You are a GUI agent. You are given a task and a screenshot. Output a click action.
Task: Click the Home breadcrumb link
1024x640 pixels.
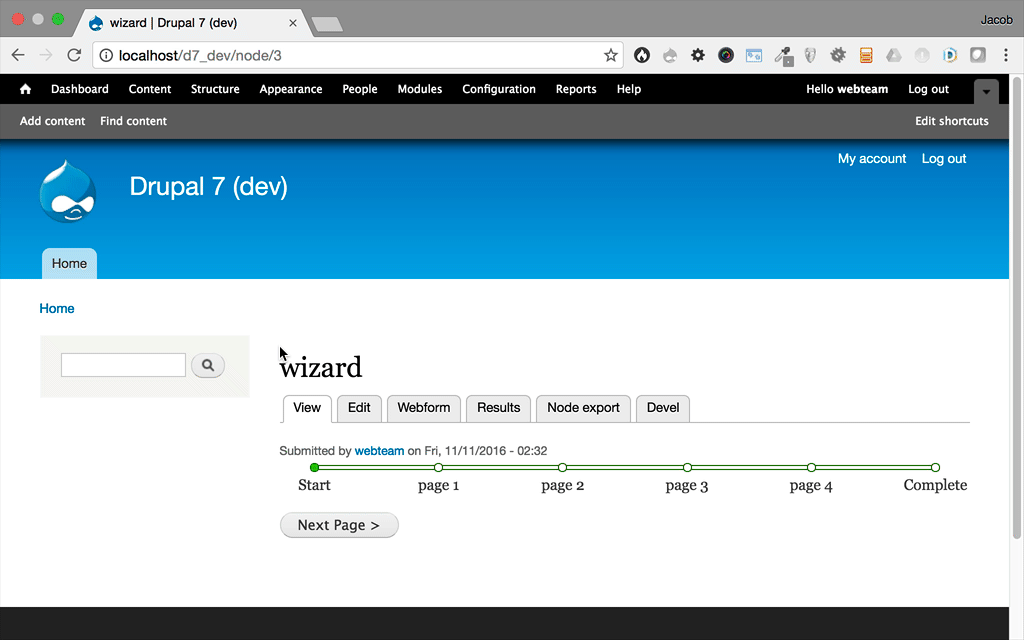57,308
